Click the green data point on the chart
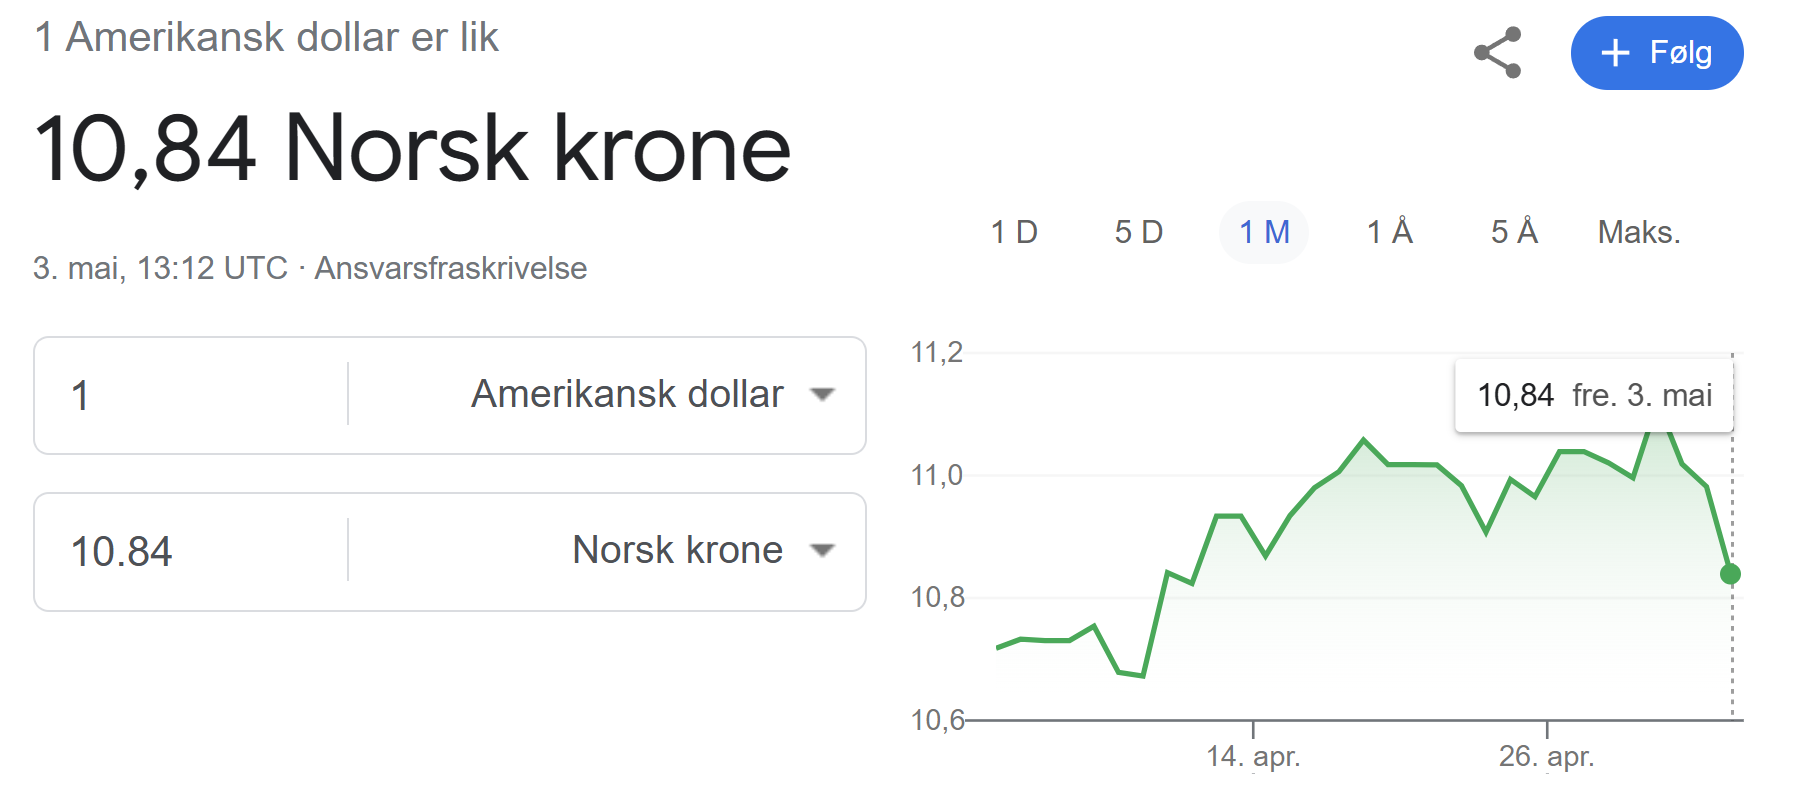This screenshot has width=1816, height=809. tap(1730, 574)
